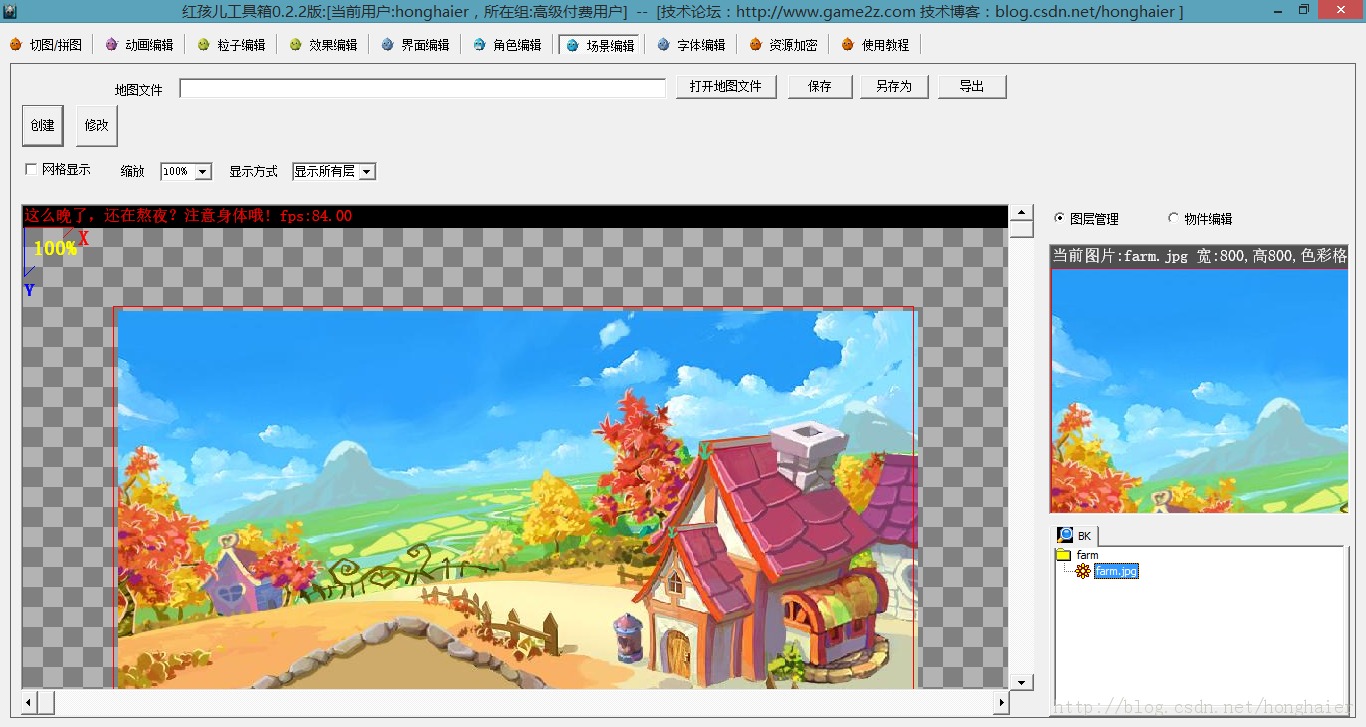This screenshot has height=727, width=1366.
Task: Click the 粒子编辑 tab ball icon
Action: [203, 45]
